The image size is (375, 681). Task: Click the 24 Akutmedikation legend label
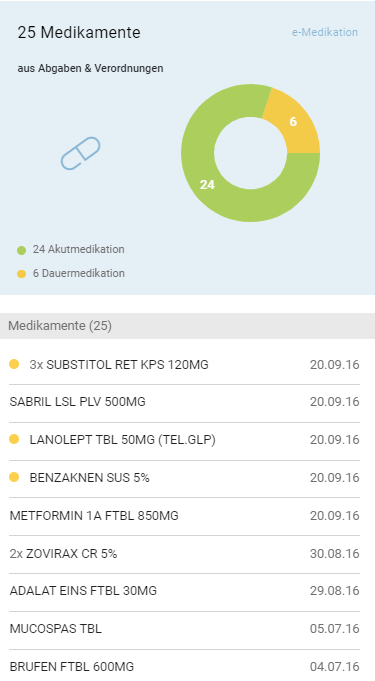pos(79,249)
